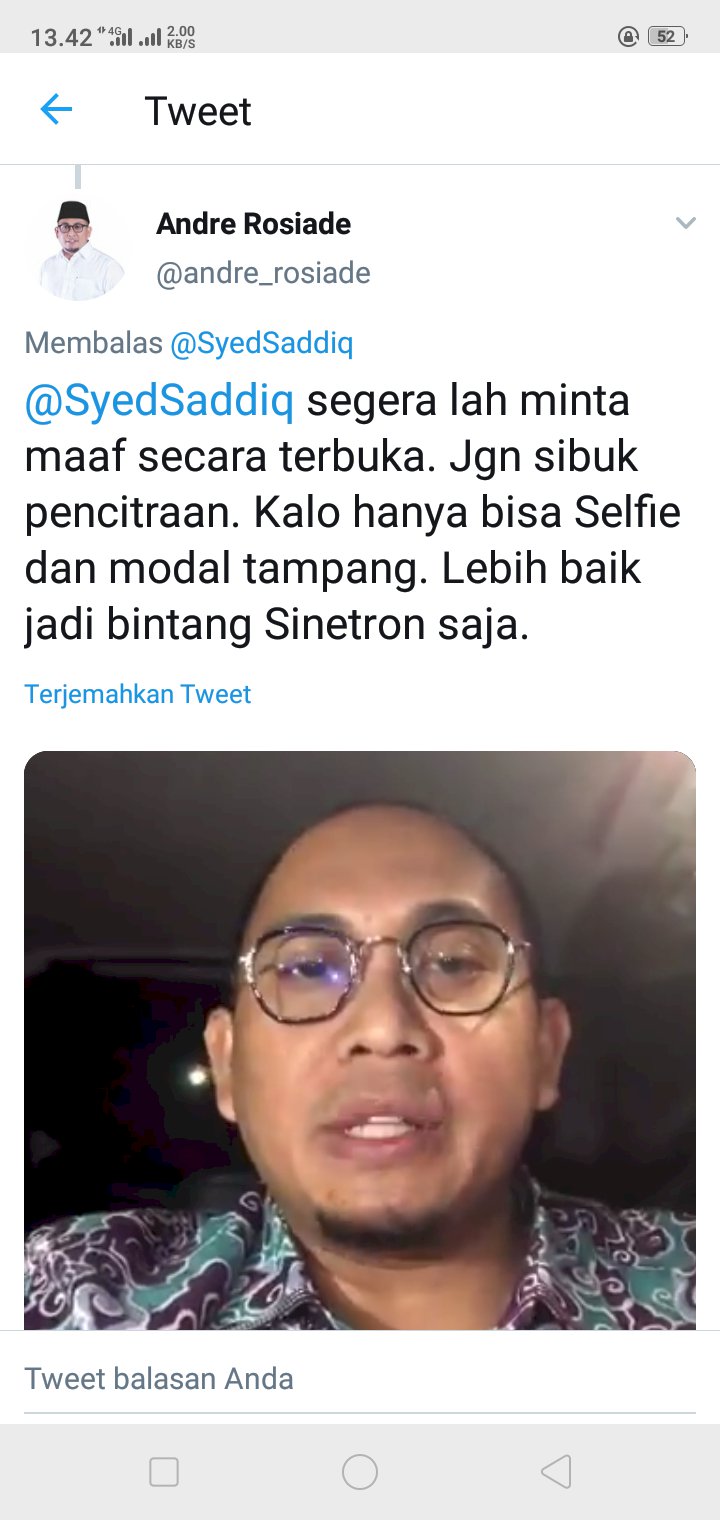Tap the 13.42 clock in status bar
This screenshot has width=720, height=1520.
[x=61, y=38]
